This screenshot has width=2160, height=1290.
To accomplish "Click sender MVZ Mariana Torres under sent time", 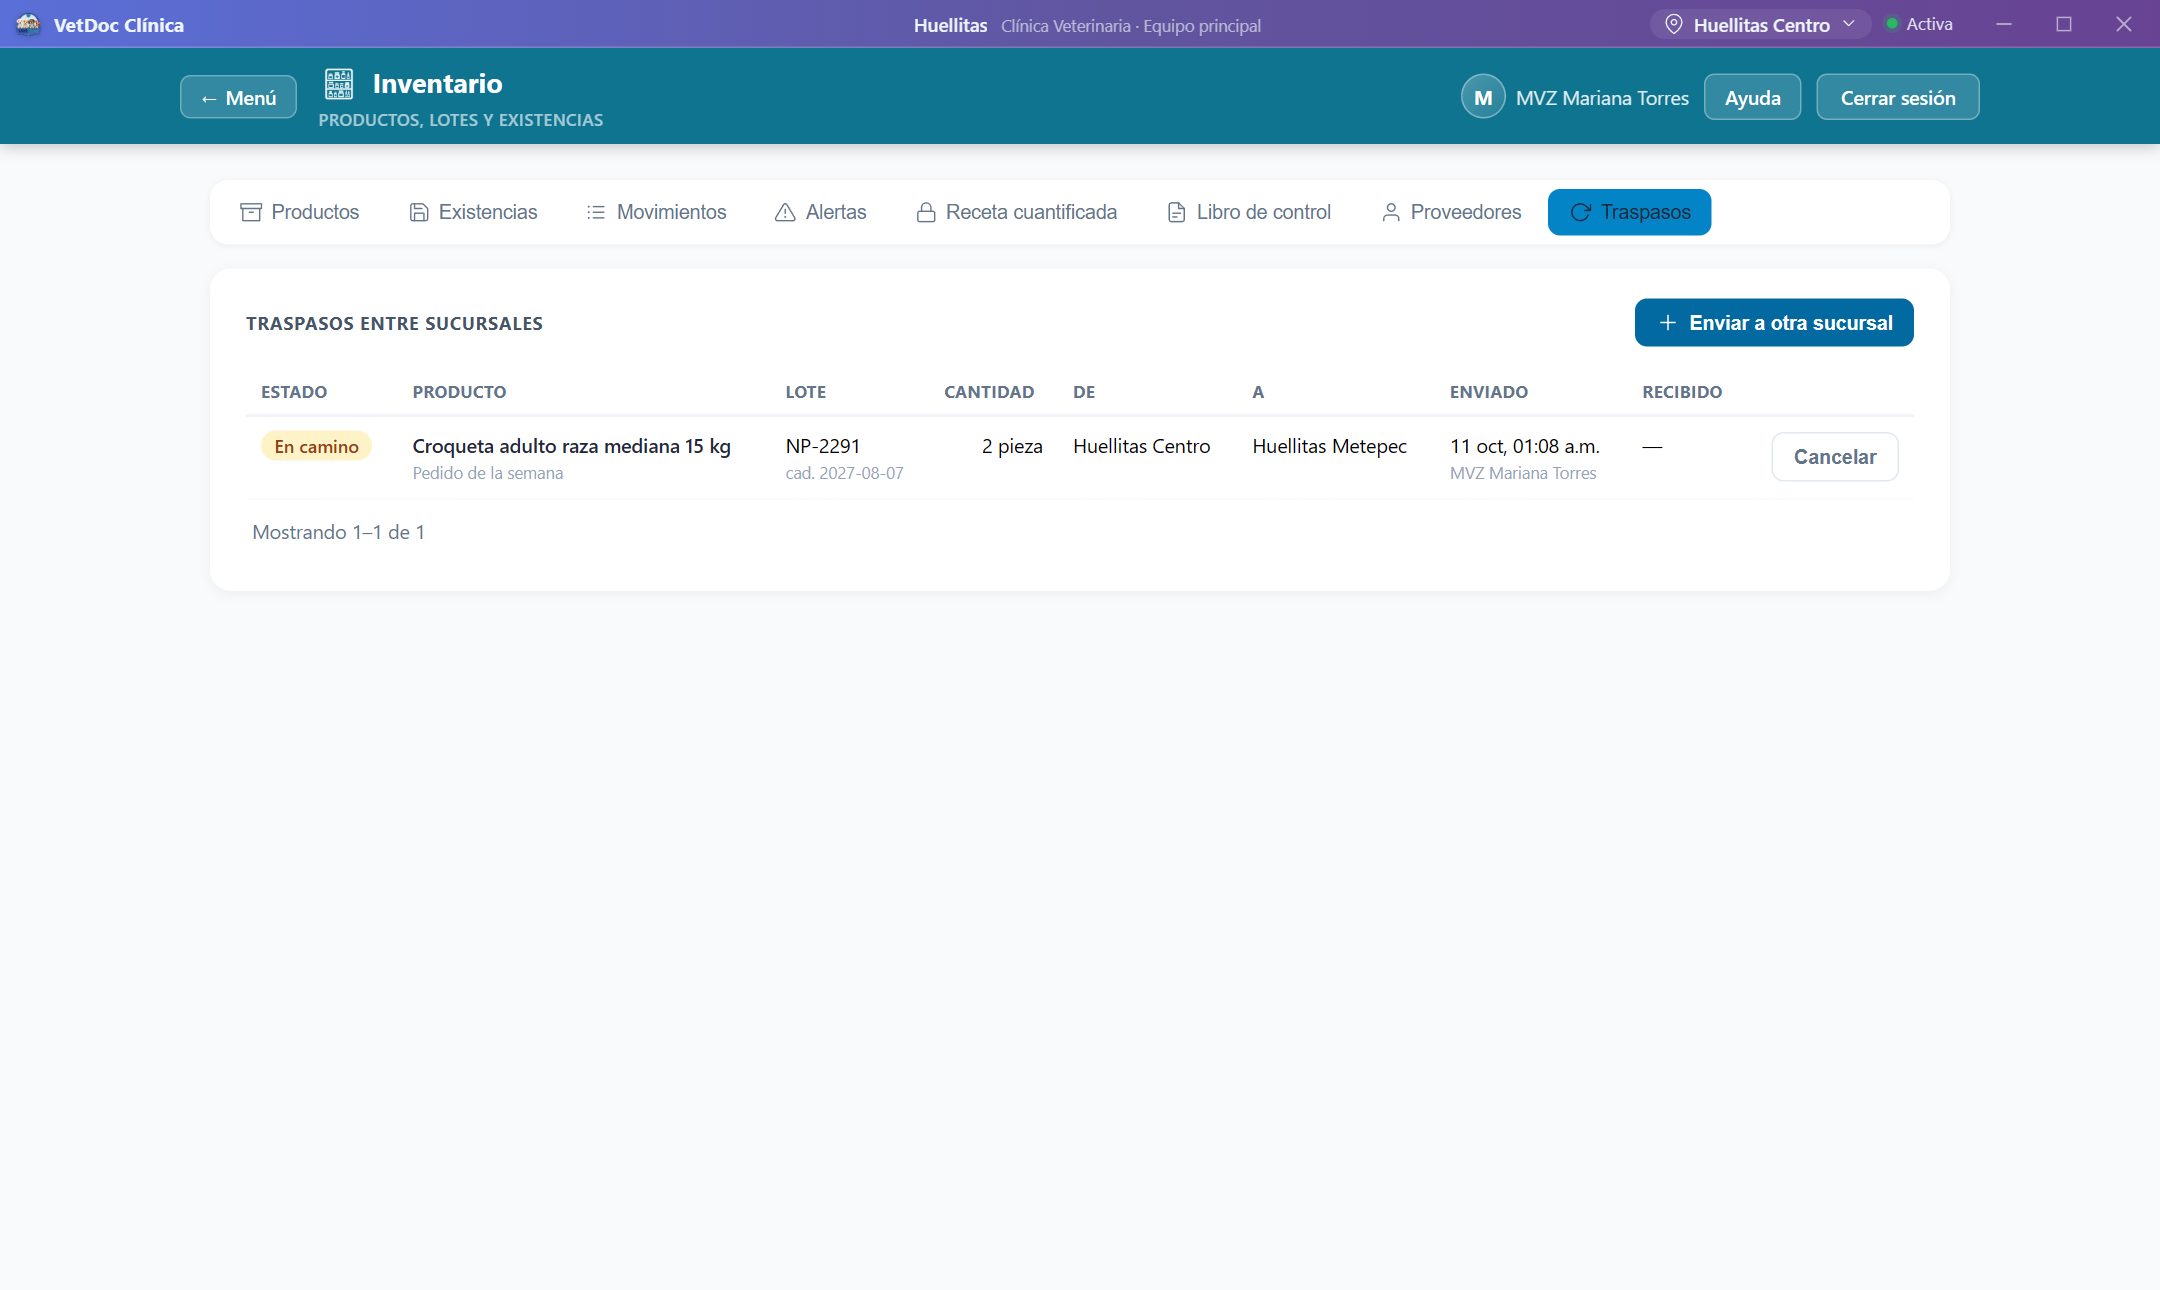I will pyautogui.click(x=1522, y=473).
